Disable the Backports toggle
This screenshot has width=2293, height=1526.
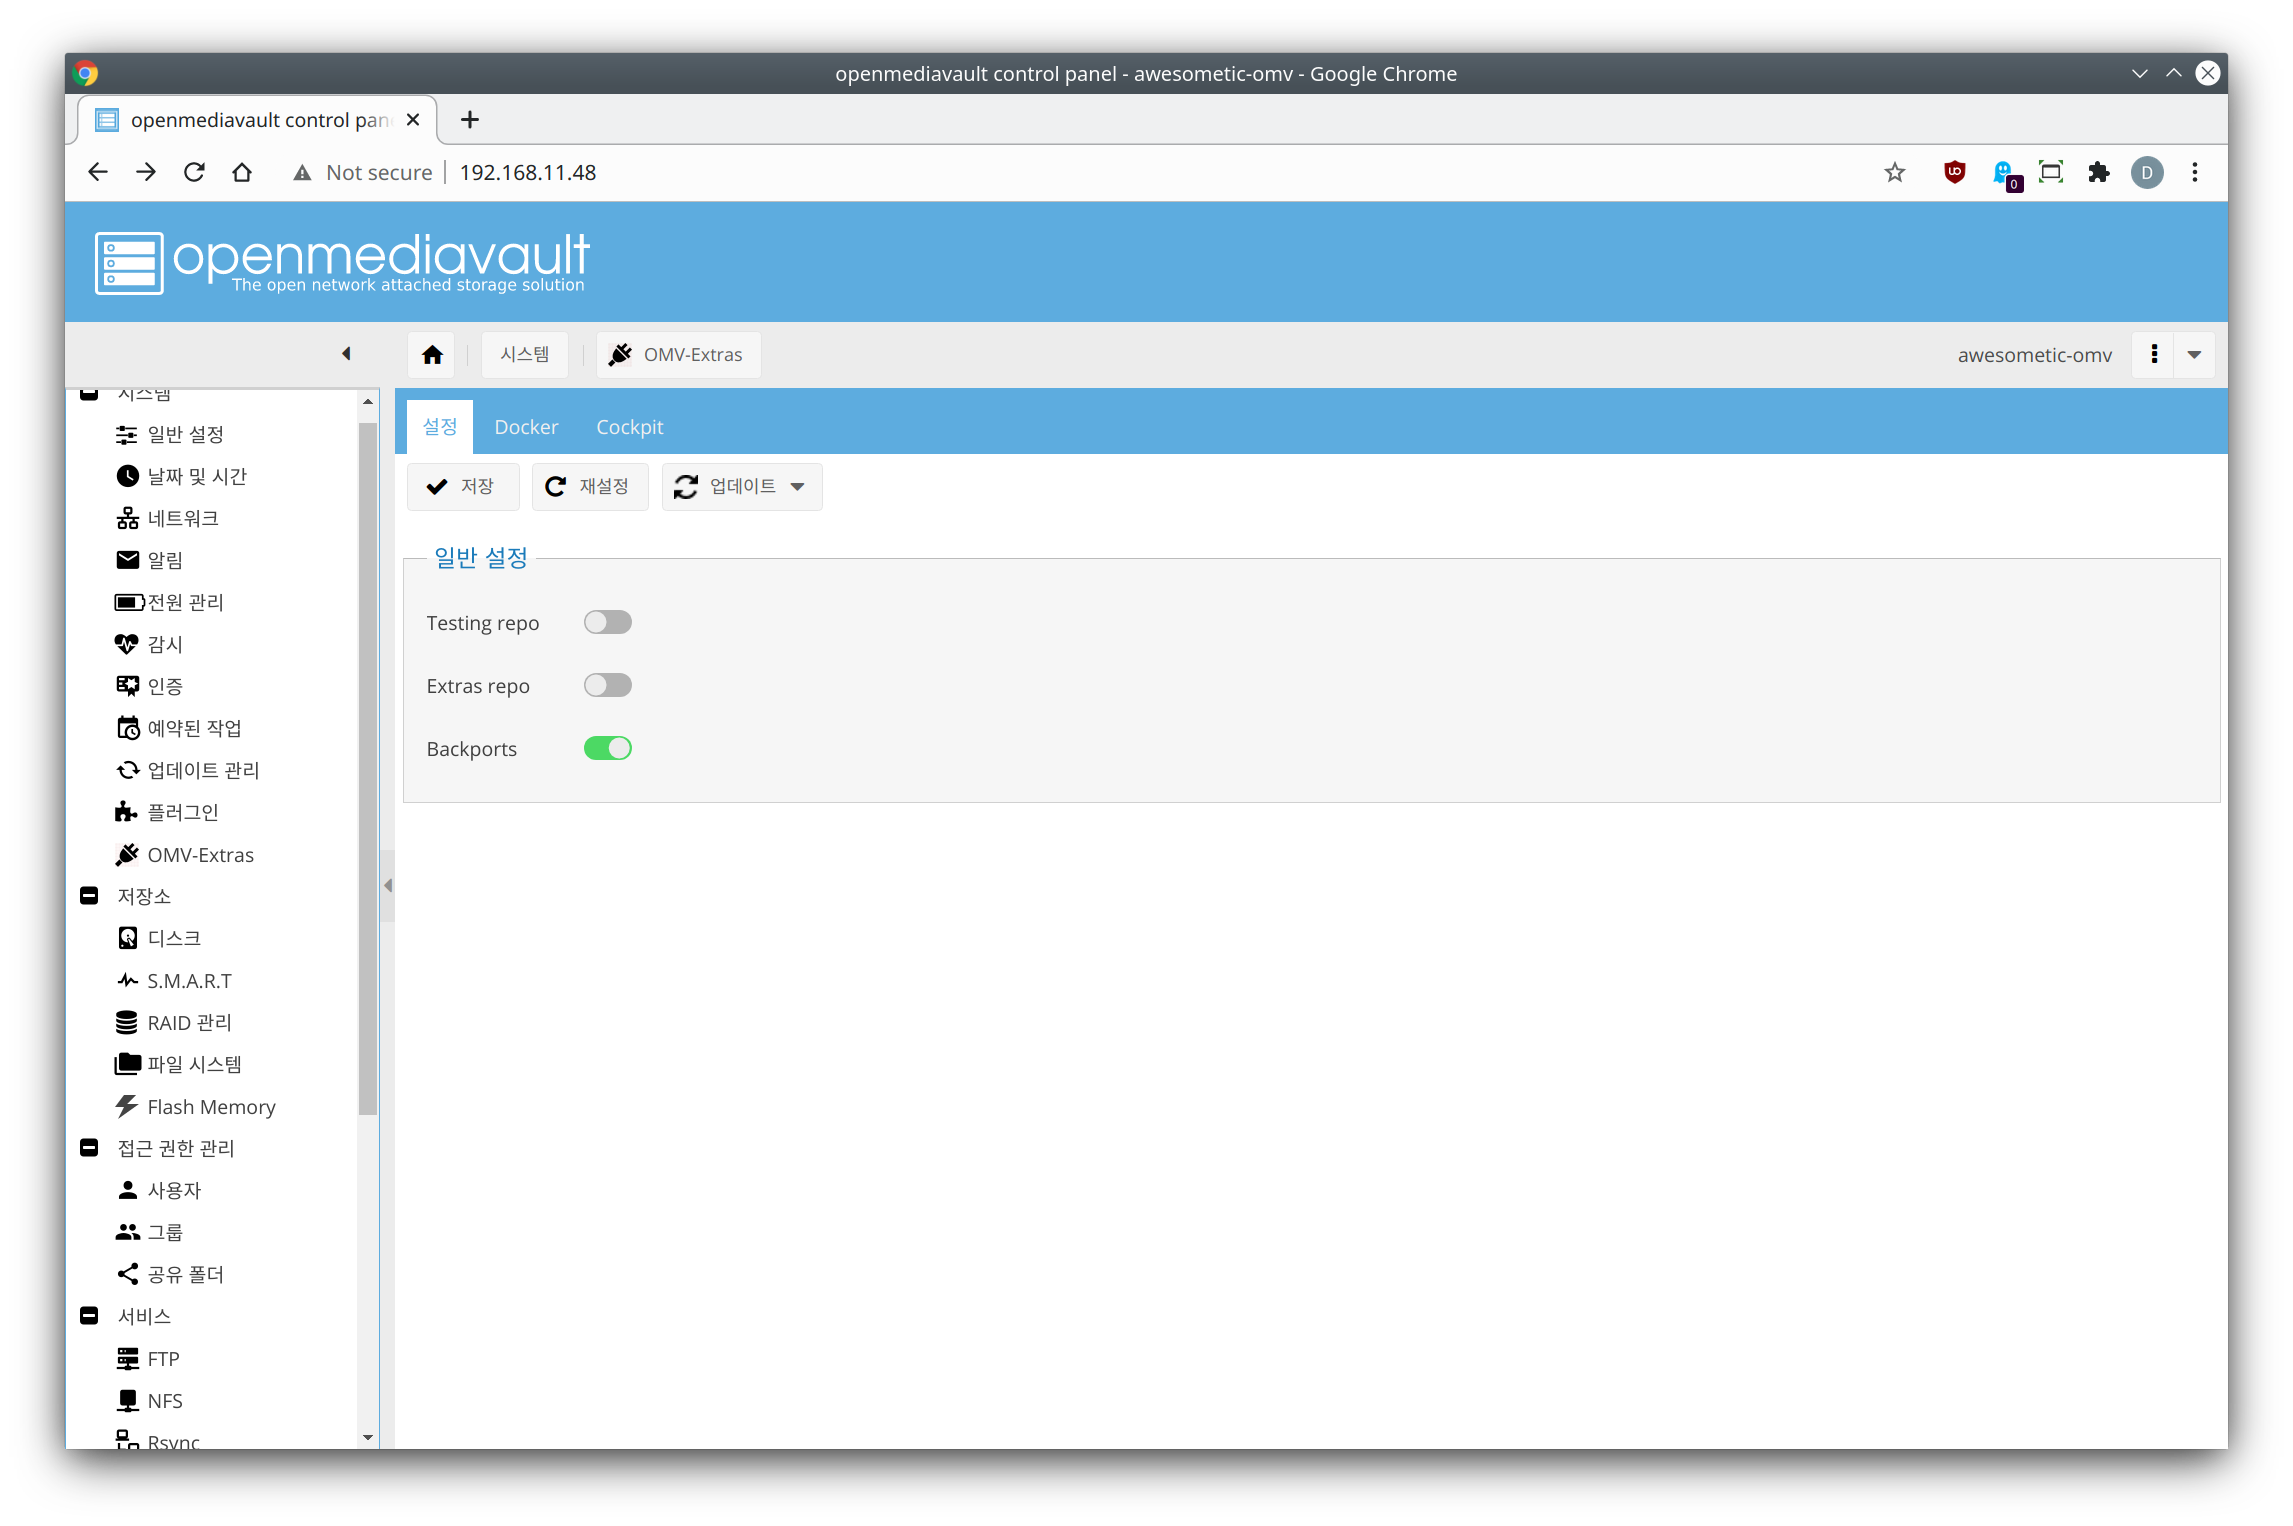(x=607, y=748)
